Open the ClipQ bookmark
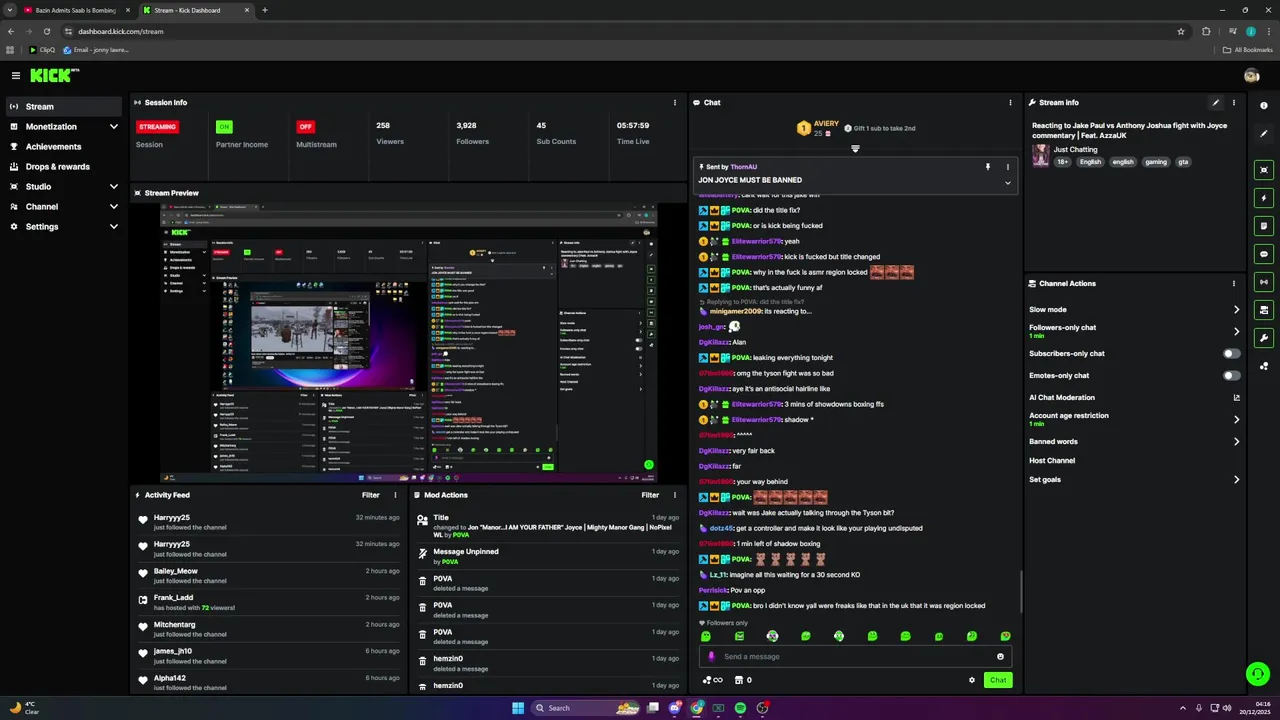1280x720 pixels. [x=42, y=49]
